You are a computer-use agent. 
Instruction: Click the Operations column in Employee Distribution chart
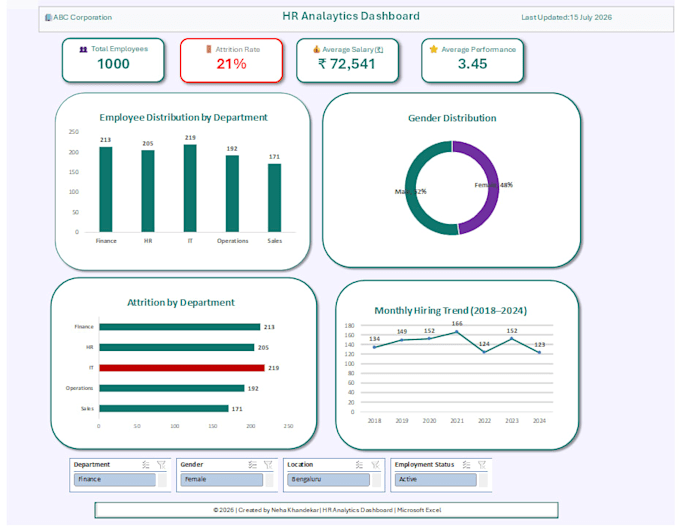(x=232, y=194)
